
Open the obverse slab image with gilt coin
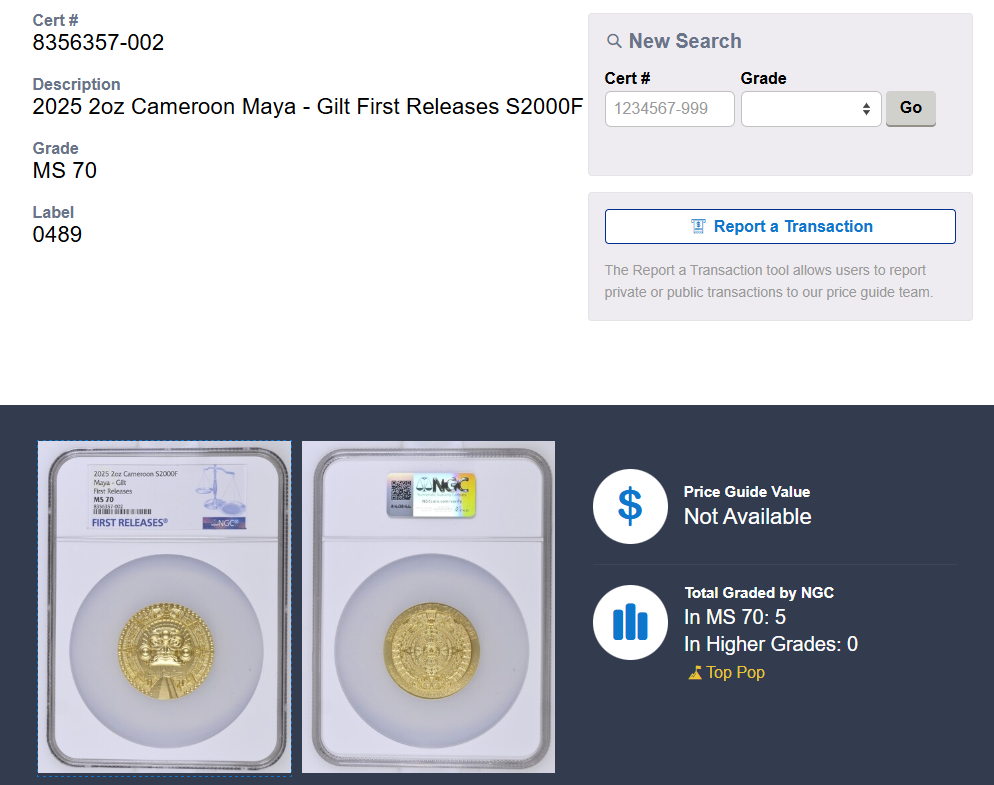(x=165, y=607)
